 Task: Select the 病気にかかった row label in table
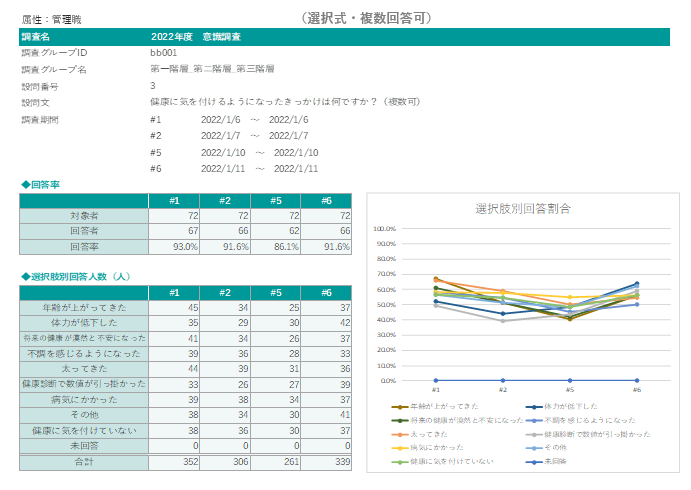[84, 400]
